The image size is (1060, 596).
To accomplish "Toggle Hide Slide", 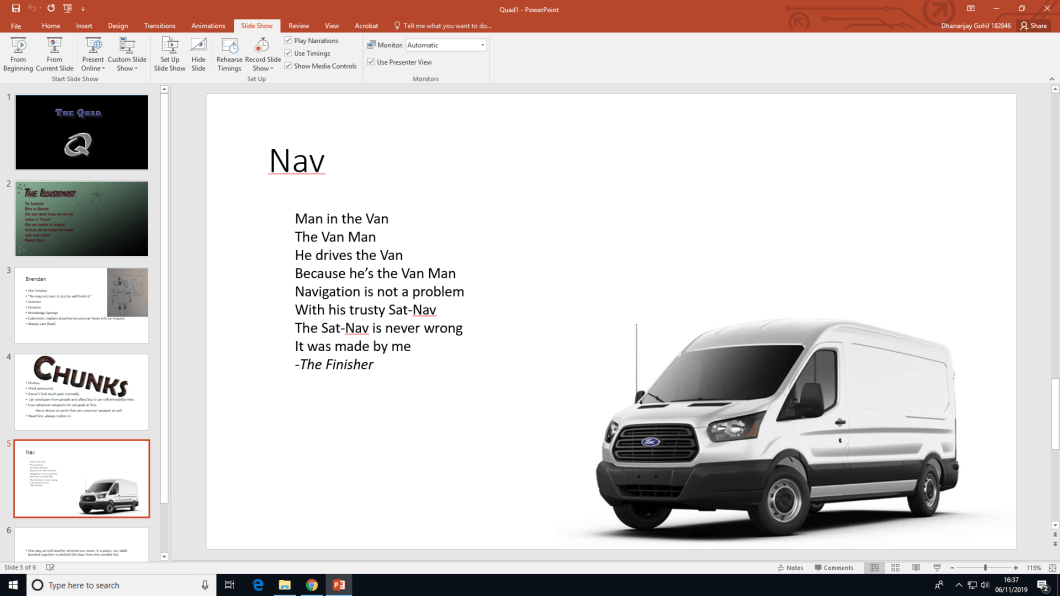I will tap(198, 54).
